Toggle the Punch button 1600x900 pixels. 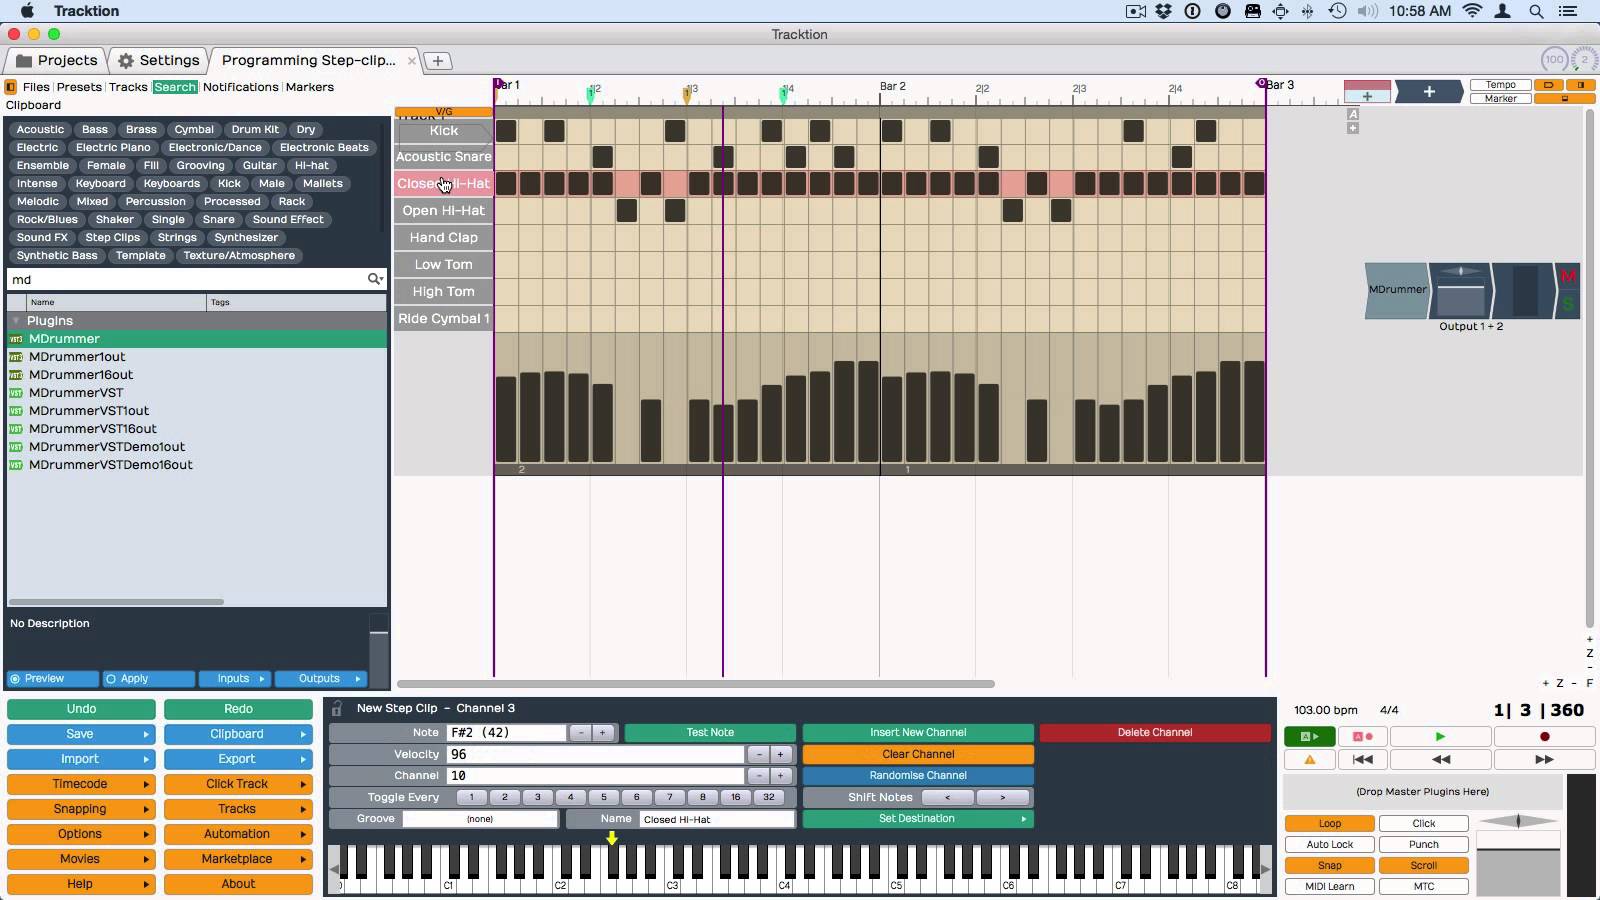tap(1424, 844)
